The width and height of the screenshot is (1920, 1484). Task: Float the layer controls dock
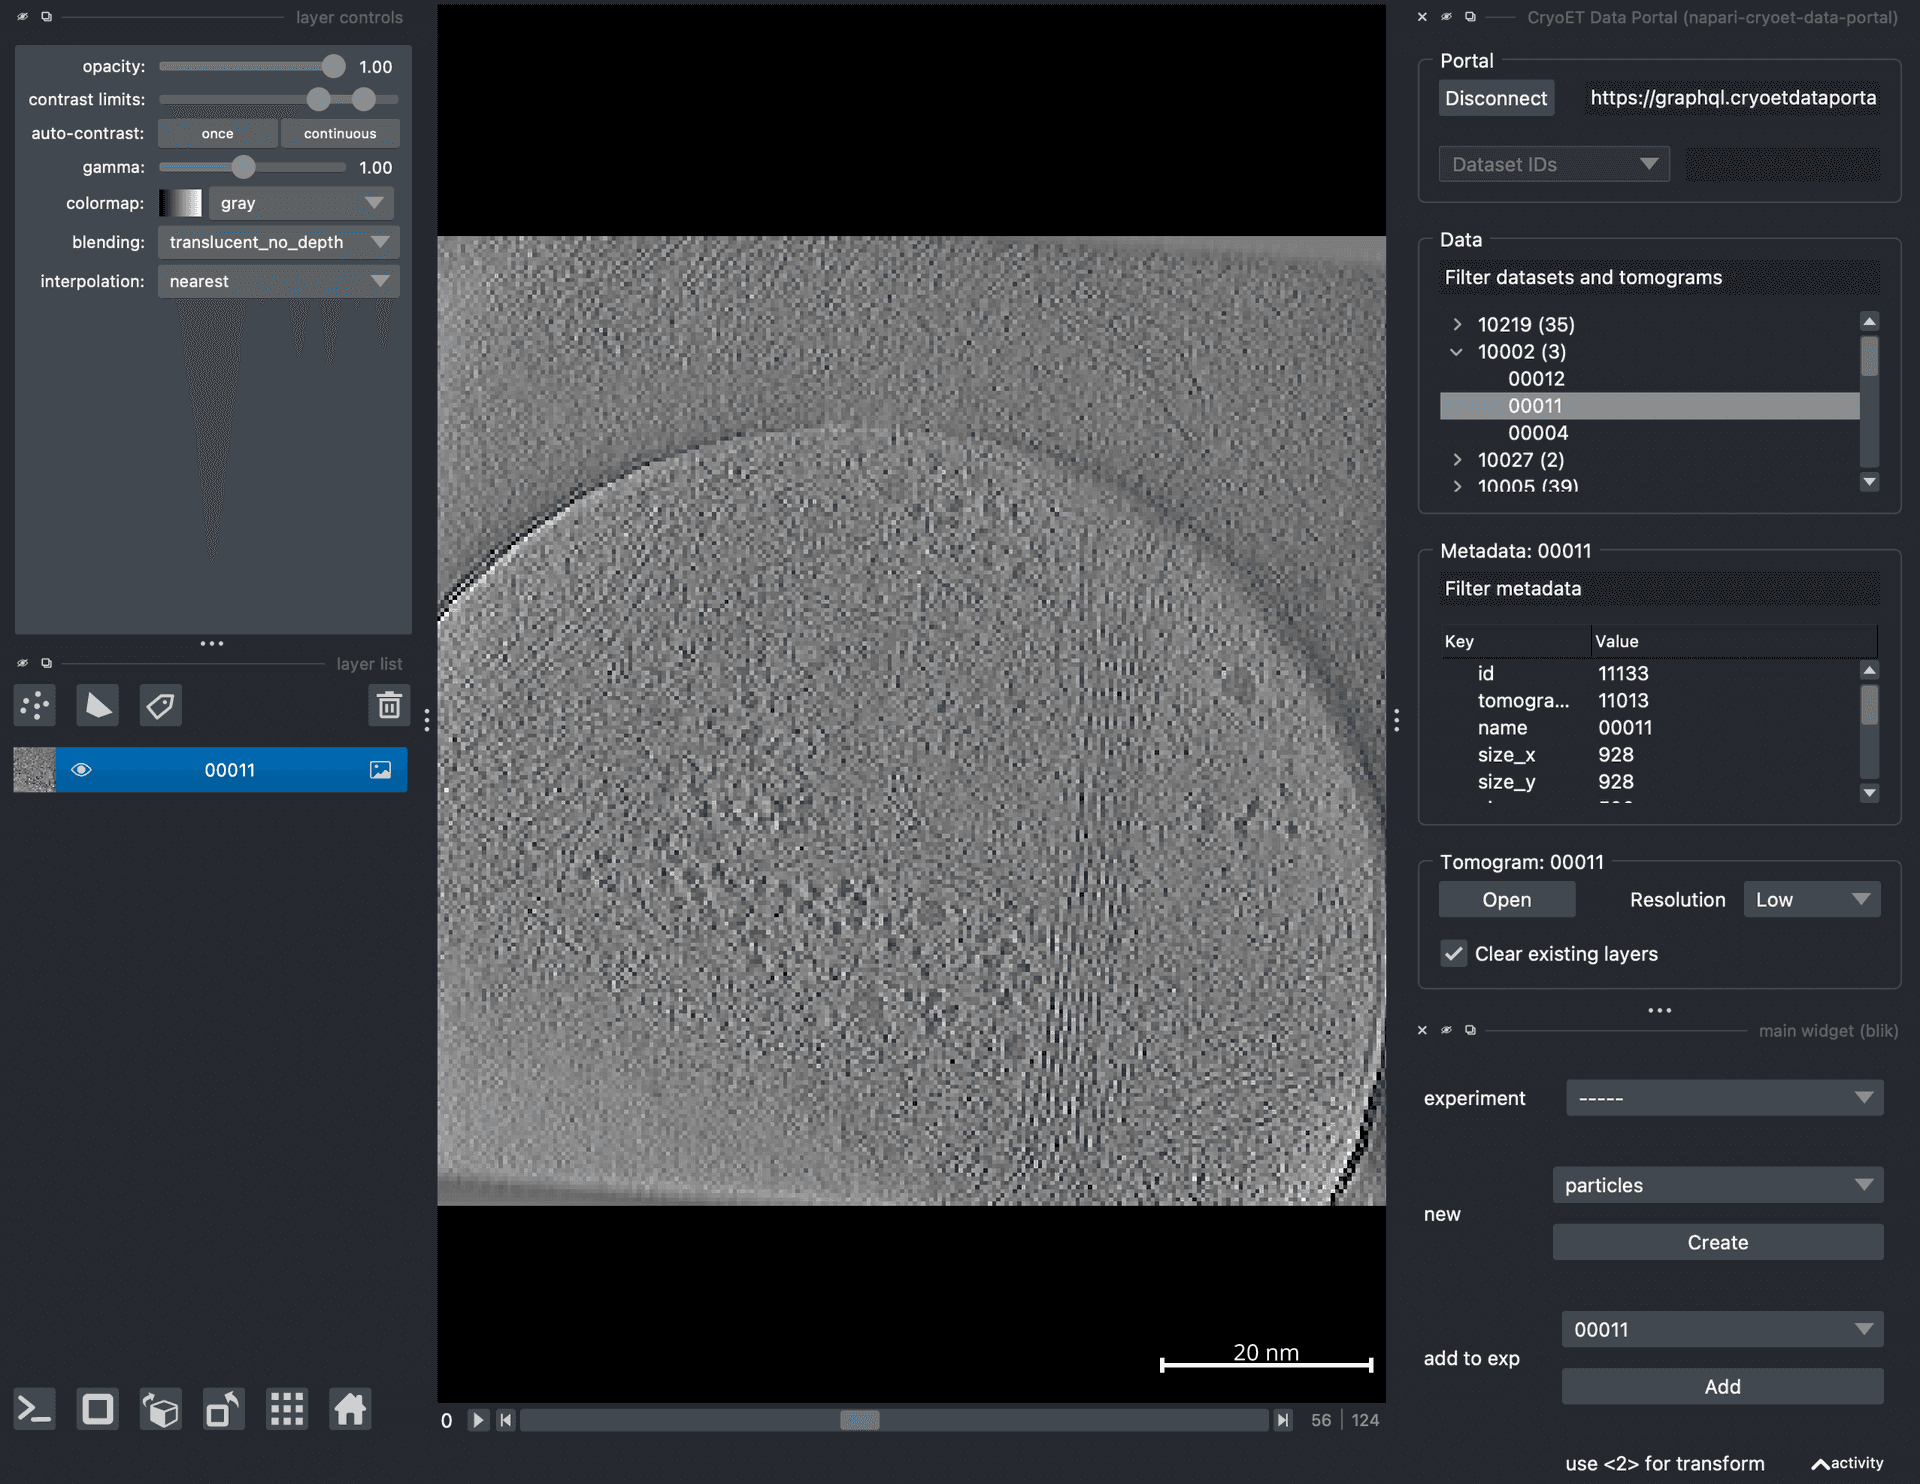46,17
